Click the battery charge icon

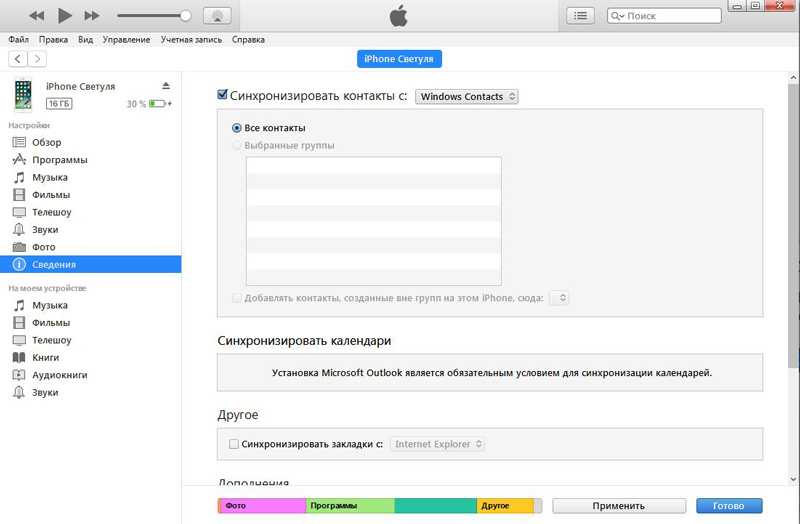point(158,104)
